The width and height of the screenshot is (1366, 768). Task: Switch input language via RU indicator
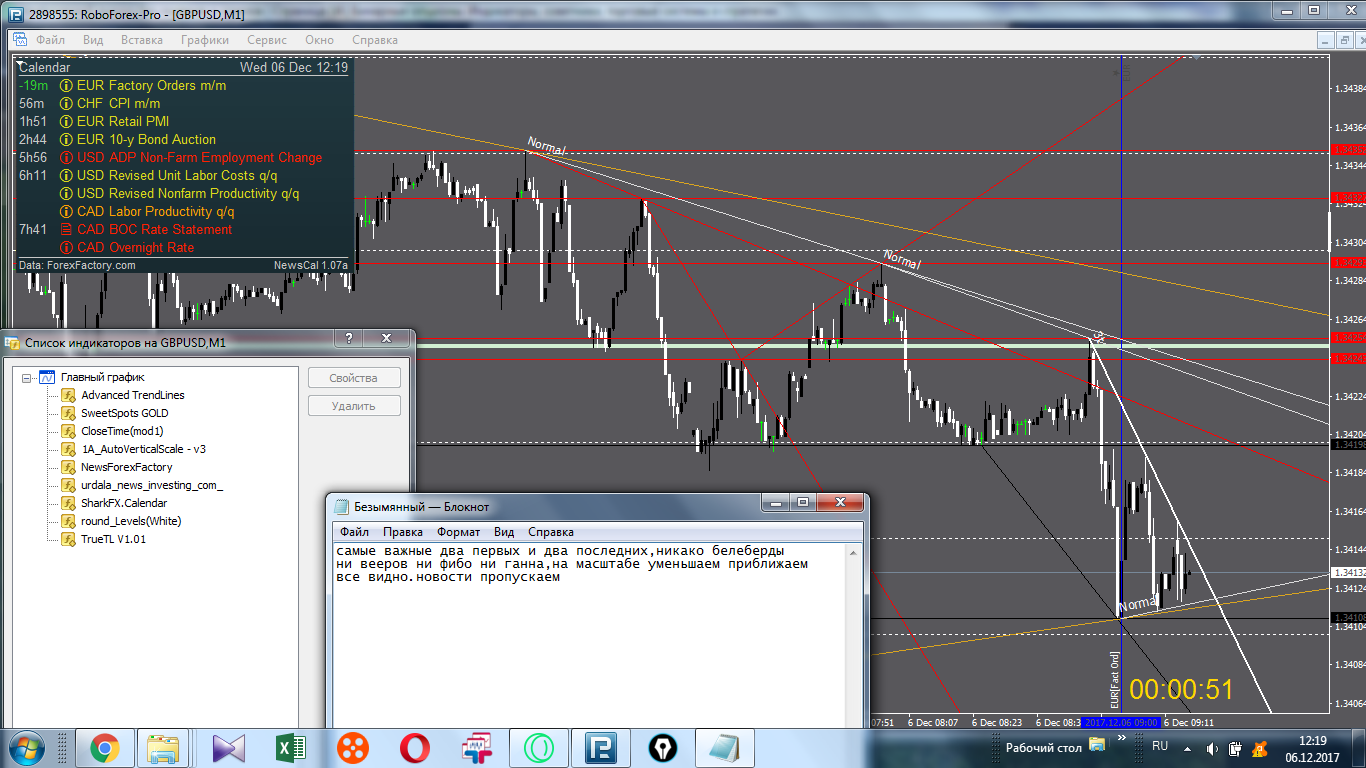click(1160, 746)
